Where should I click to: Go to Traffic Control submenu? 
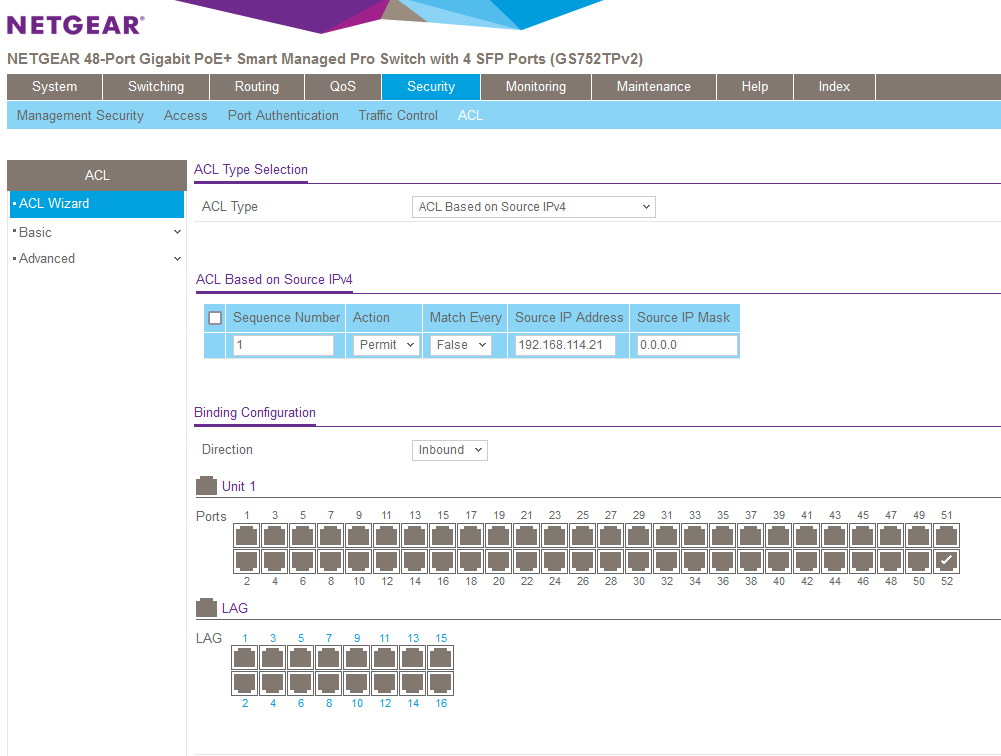[398, 116]
